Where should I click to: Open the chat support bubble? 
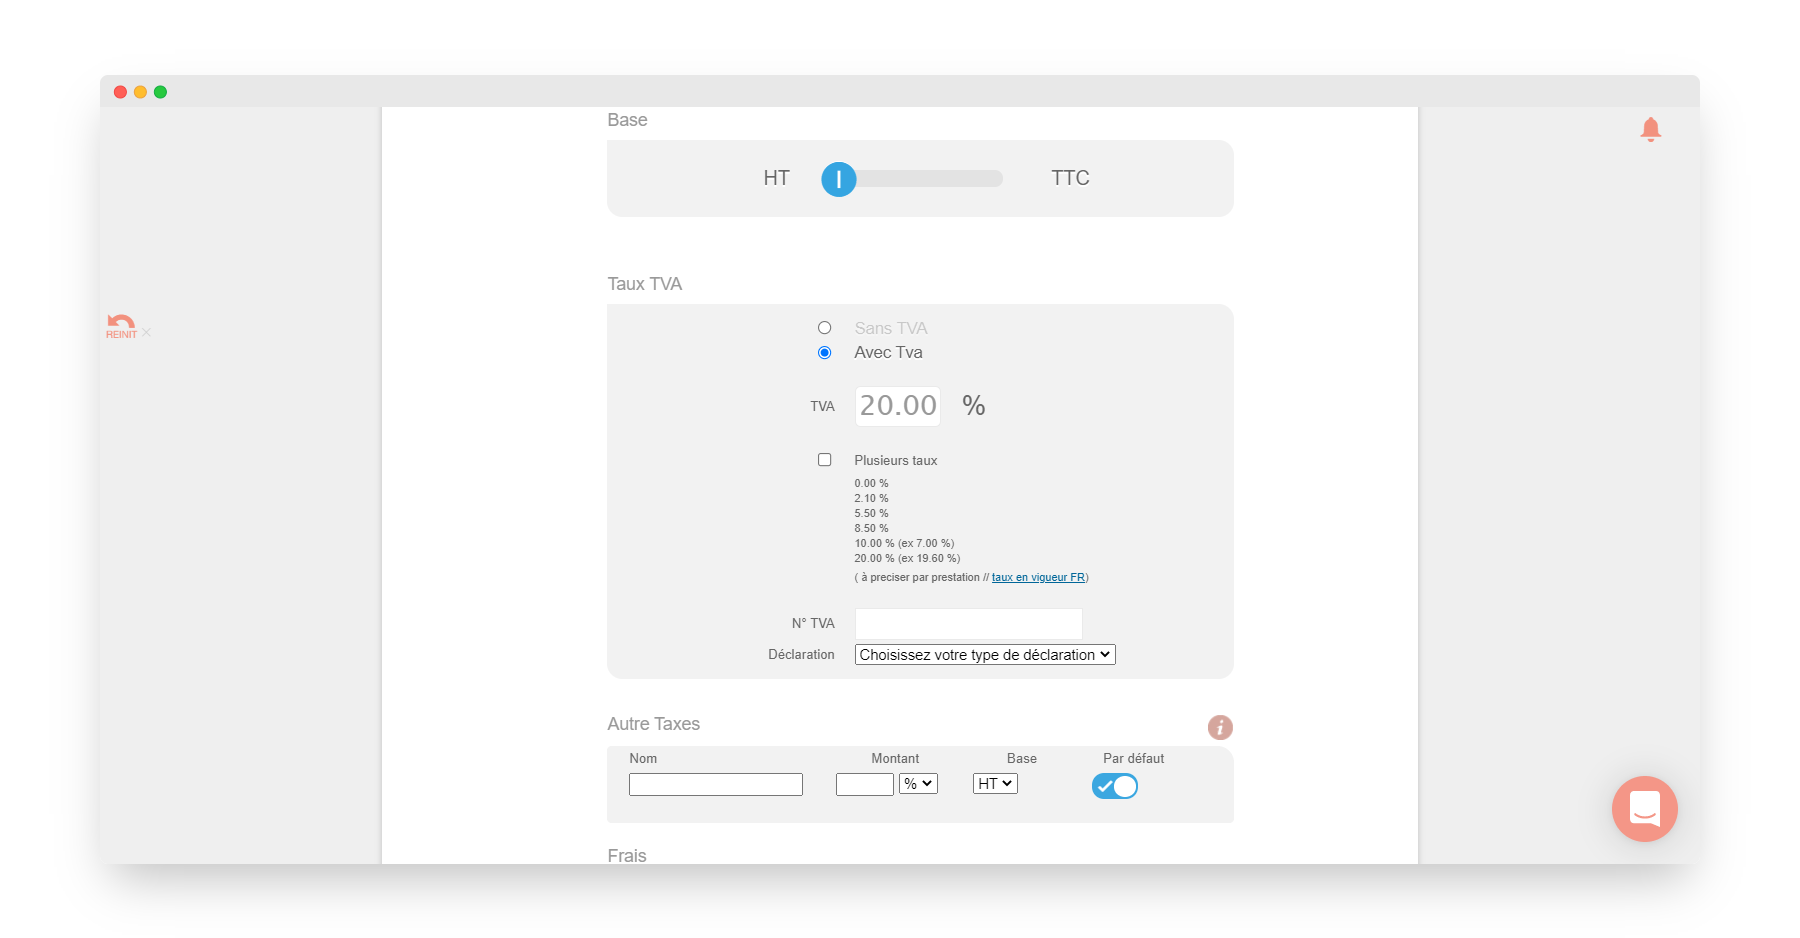[1645, 809]
